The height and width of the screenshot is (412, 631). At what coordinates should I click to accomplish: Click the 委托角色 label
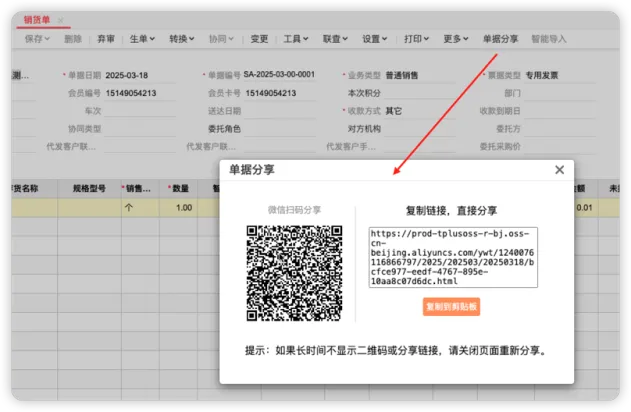pos(224,129)
